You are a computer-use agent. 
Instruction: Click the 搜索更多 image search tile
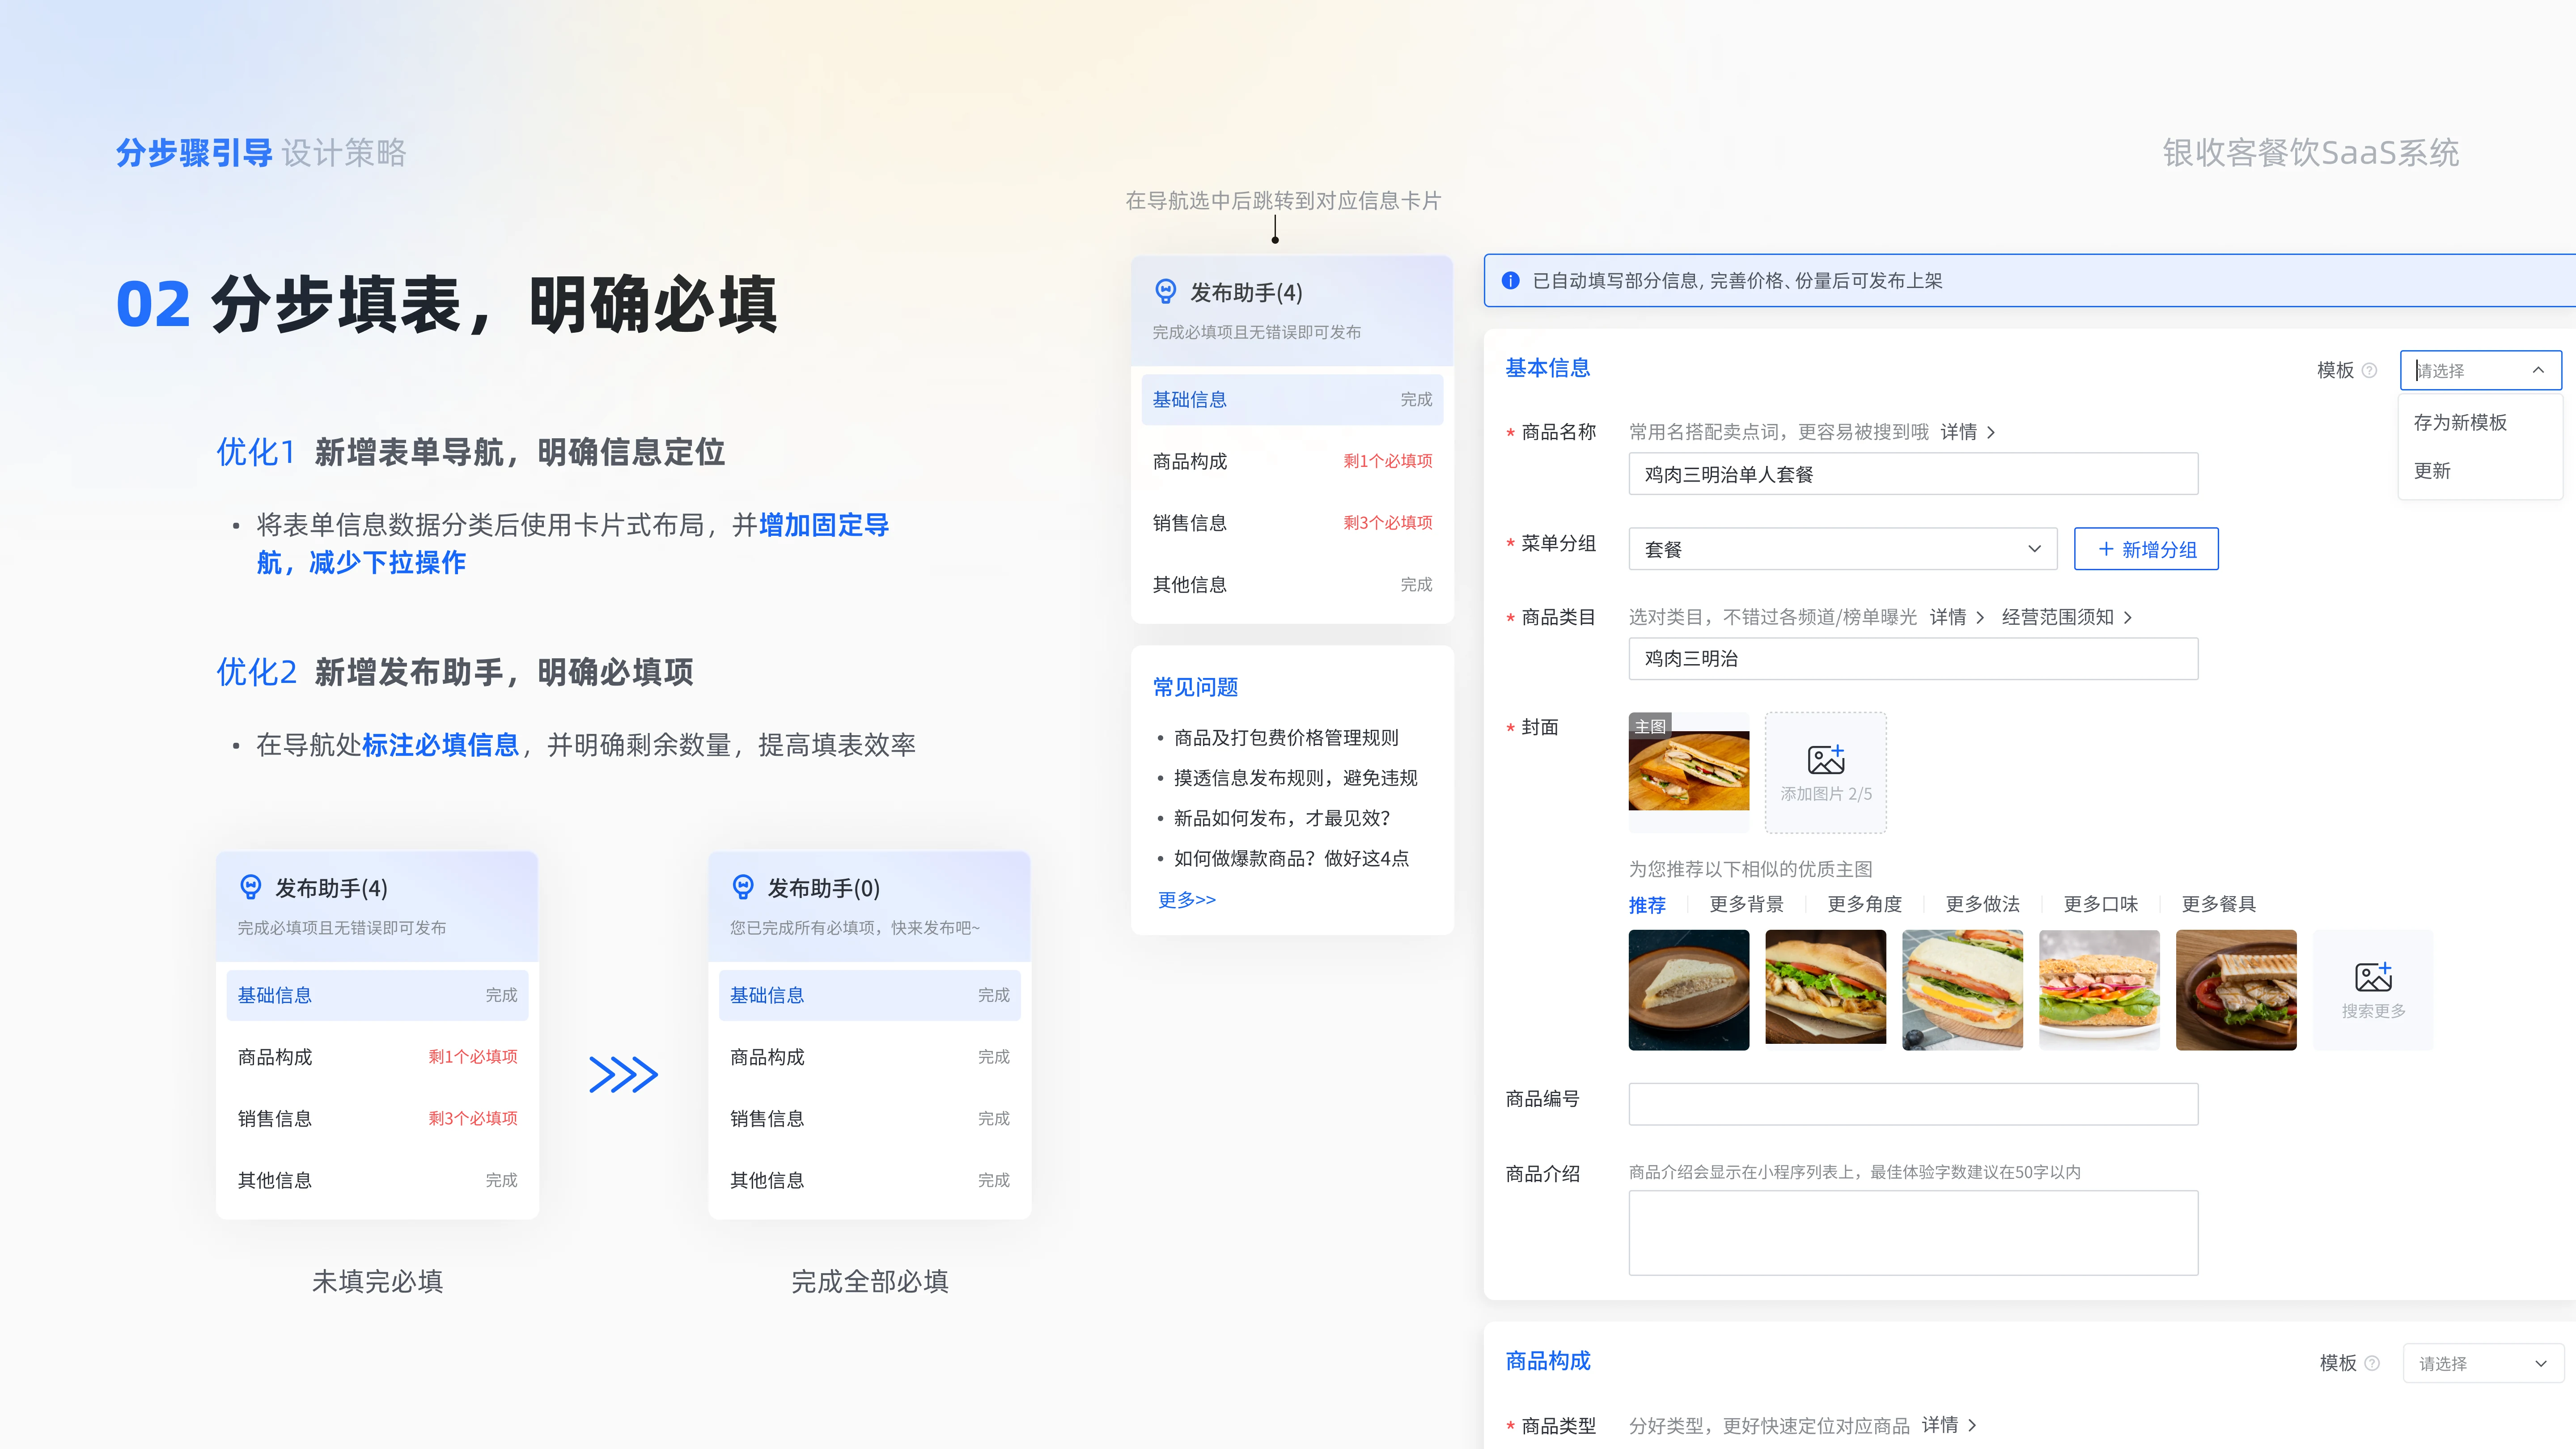(x=2373, y=990)
